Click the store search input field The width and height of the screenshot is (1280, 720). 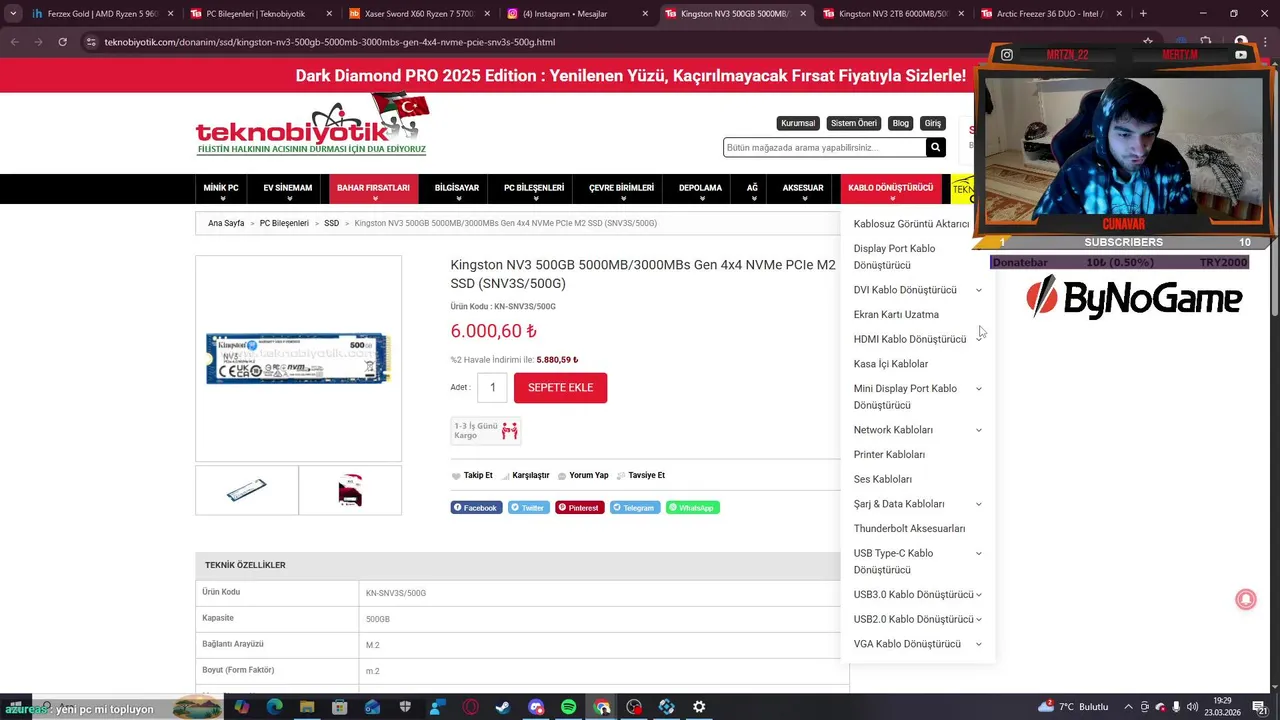[824, 147]
